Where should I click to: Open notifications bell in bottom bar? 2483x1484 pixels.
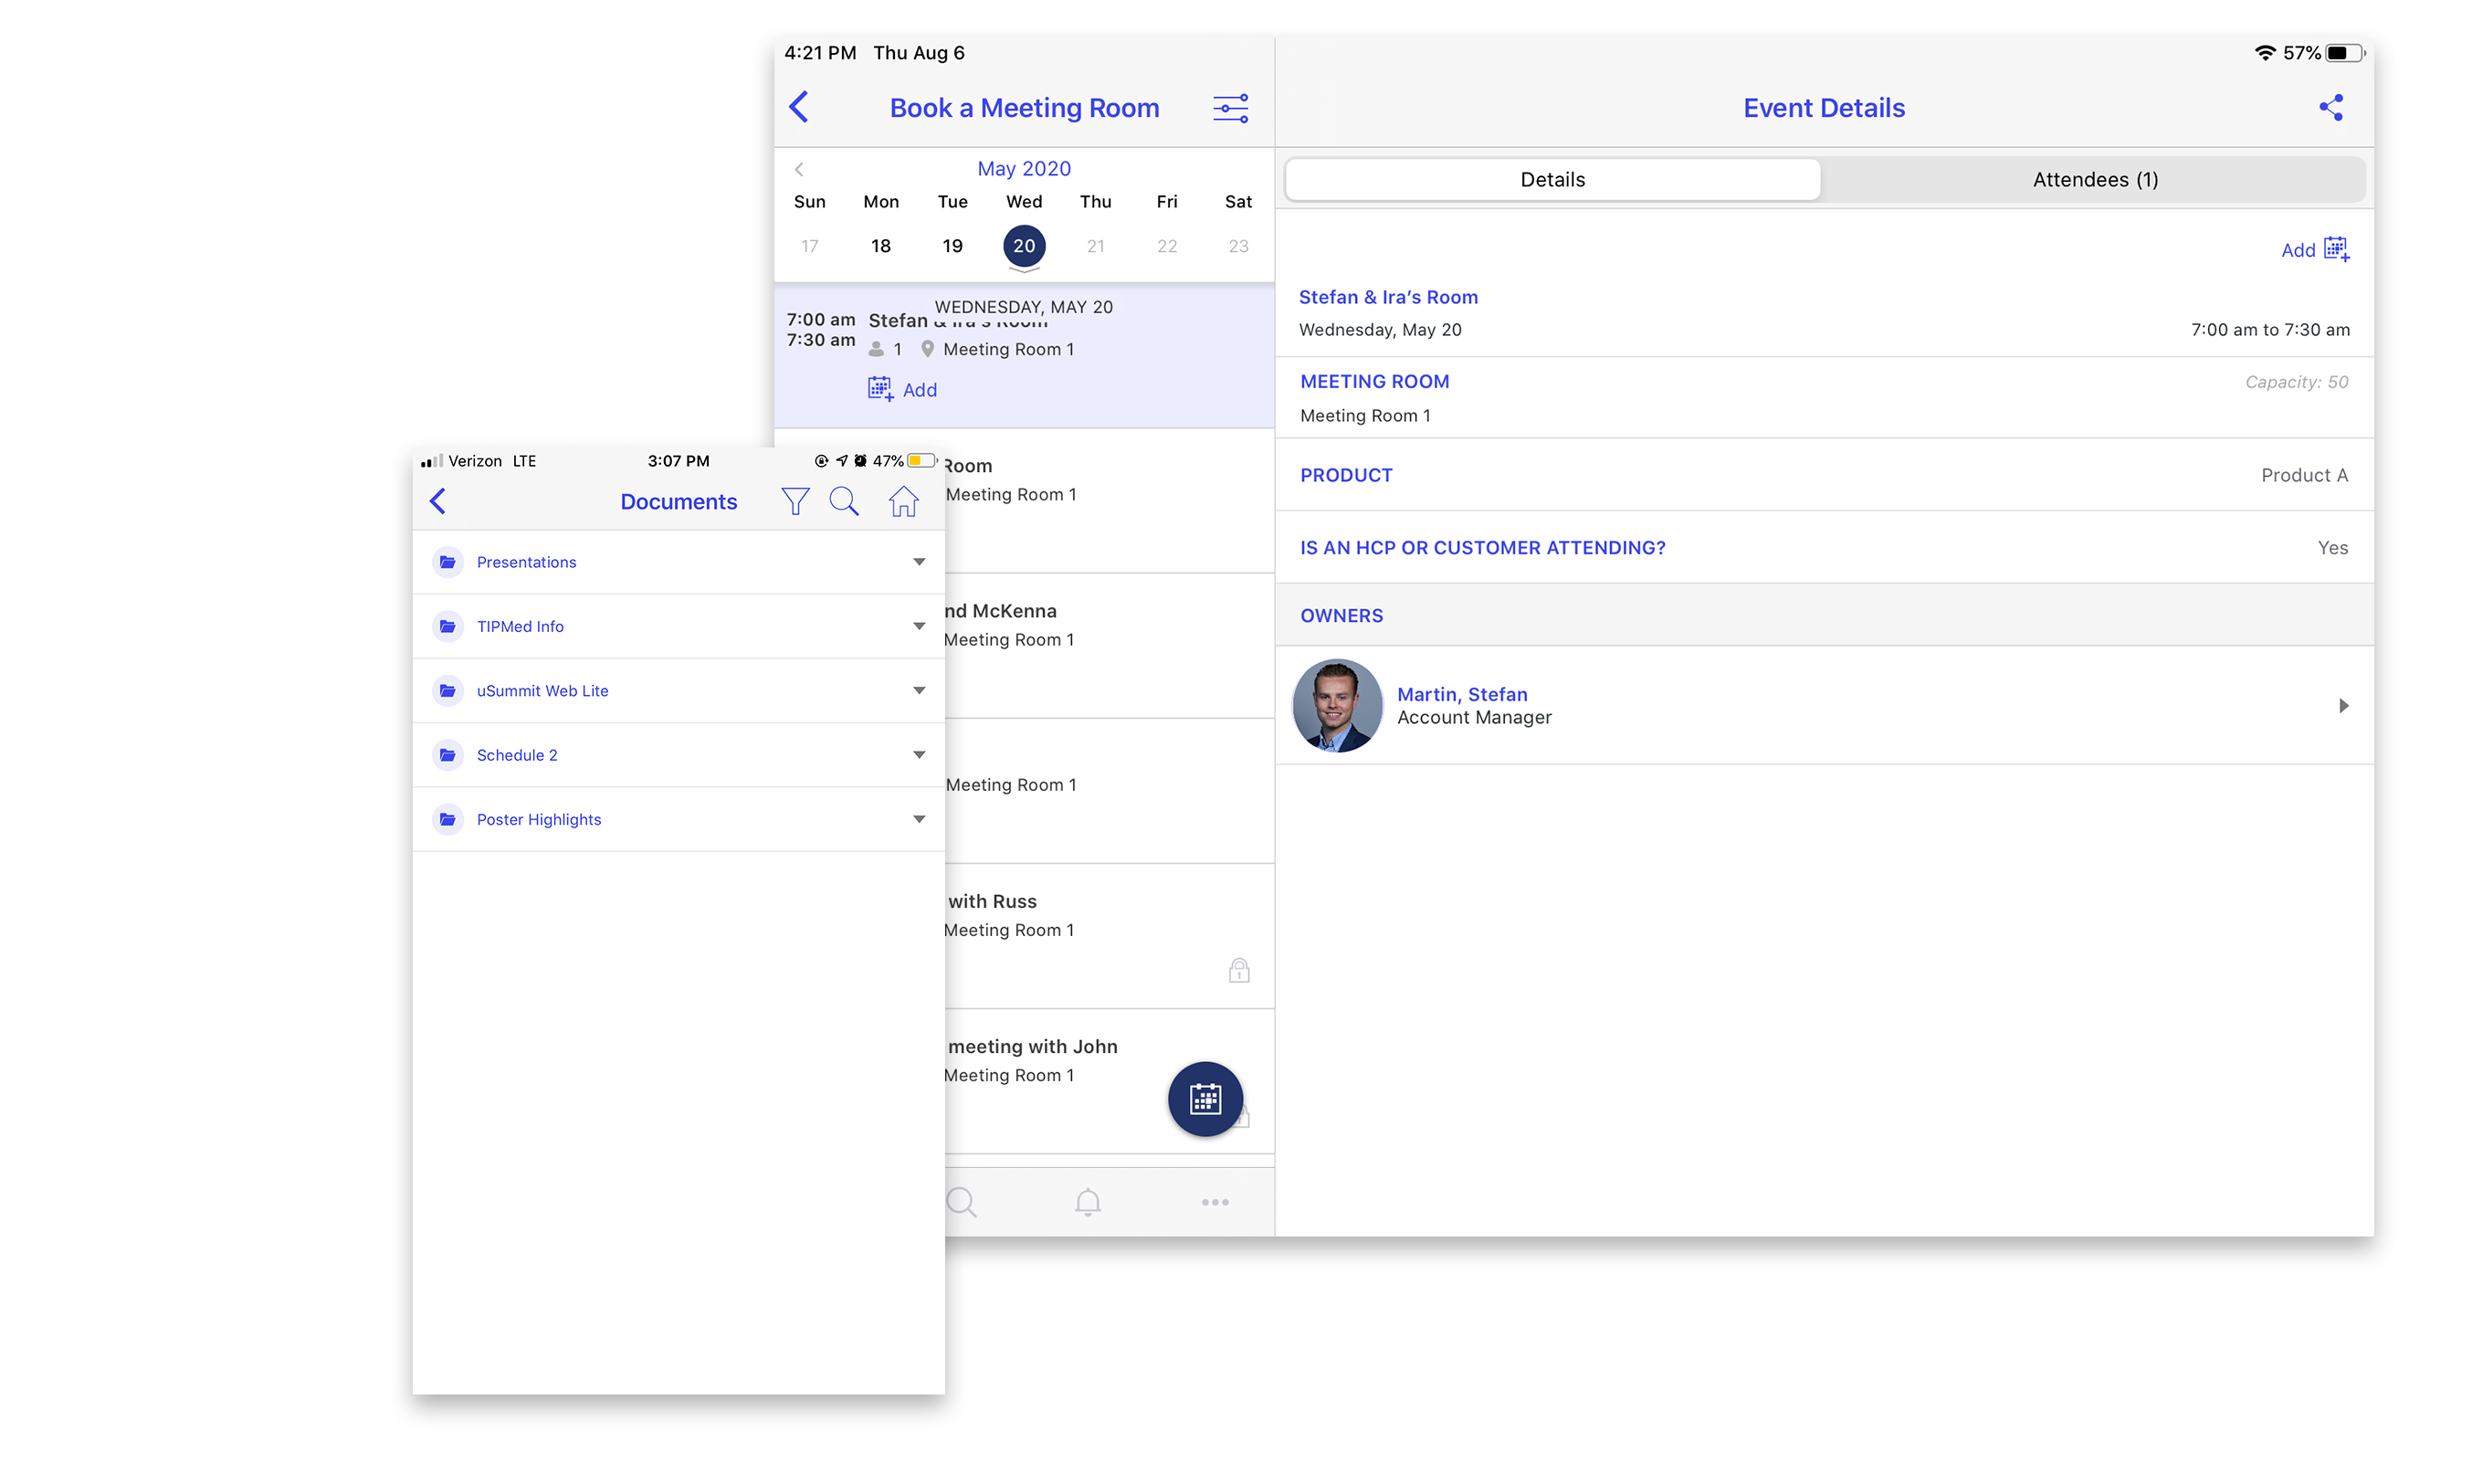[1088, 1201]
